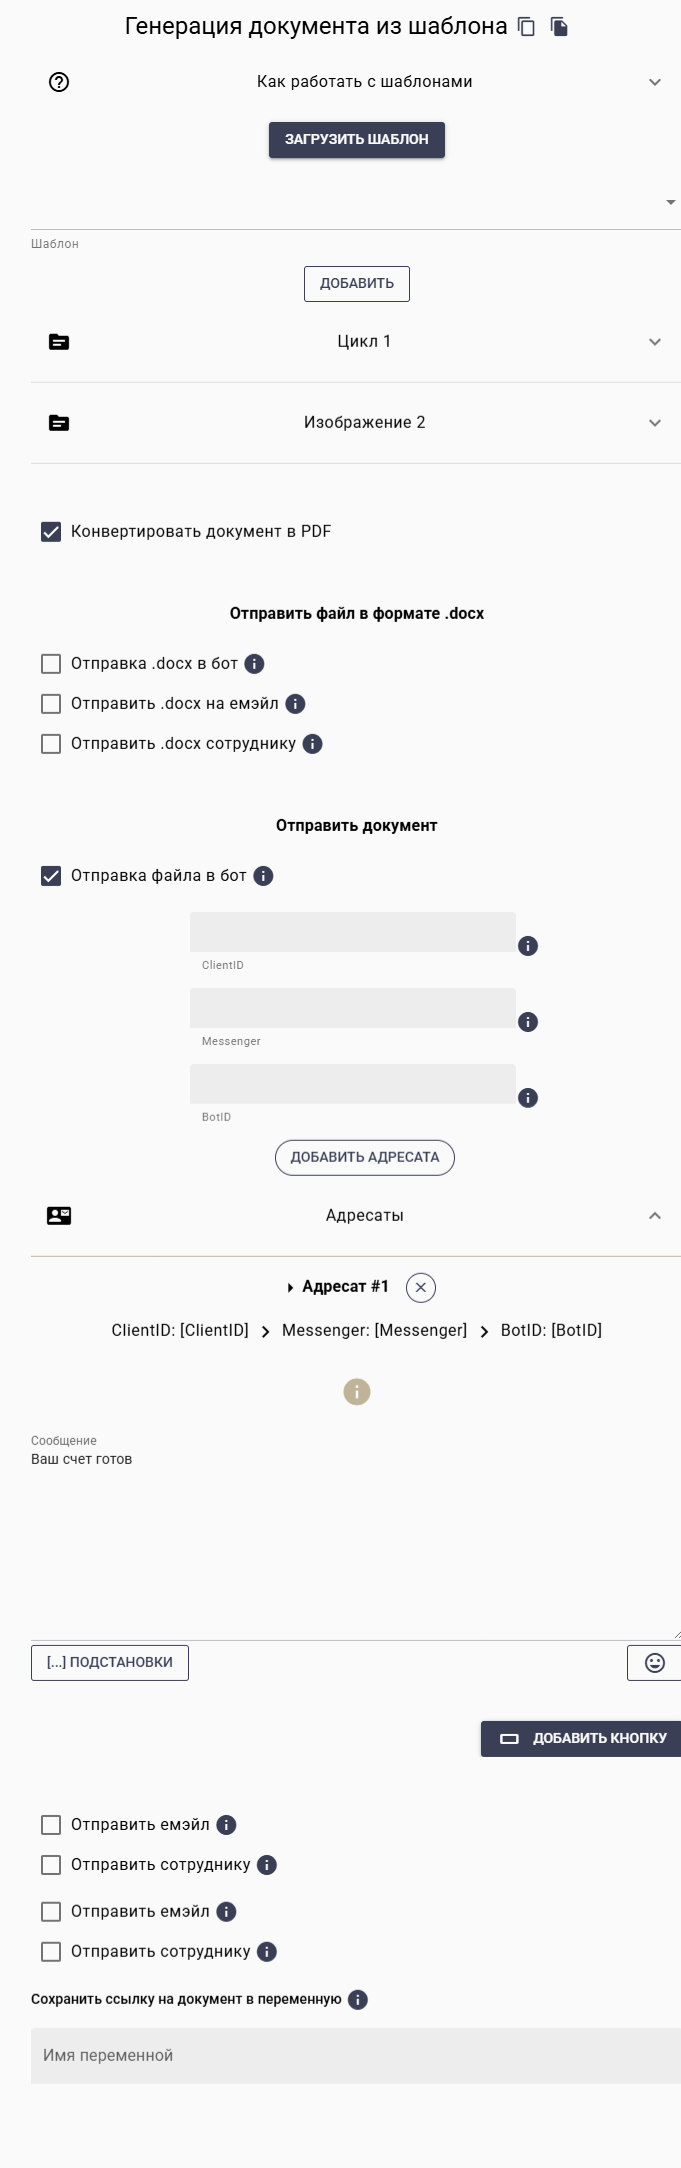Screen dimensions: 681x2168
Task: Open the Шаблон dropdown
Action: click(x=670, y=200)
